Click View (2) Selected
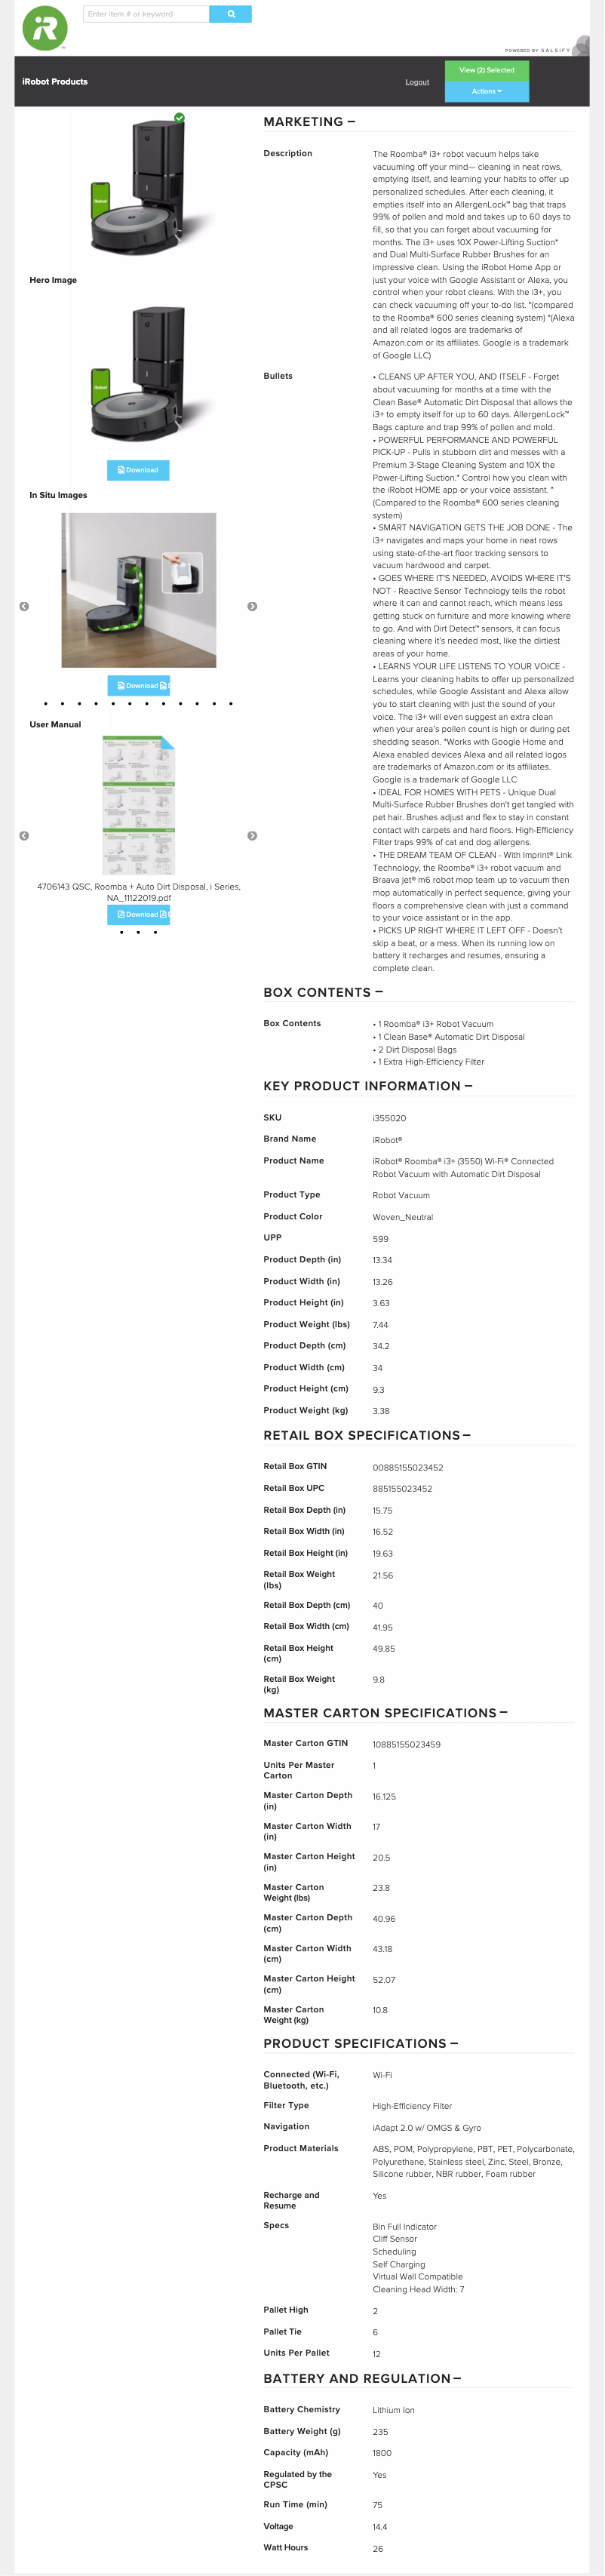This screenshot has width=605, height=2576. click(x=487, y=70)
